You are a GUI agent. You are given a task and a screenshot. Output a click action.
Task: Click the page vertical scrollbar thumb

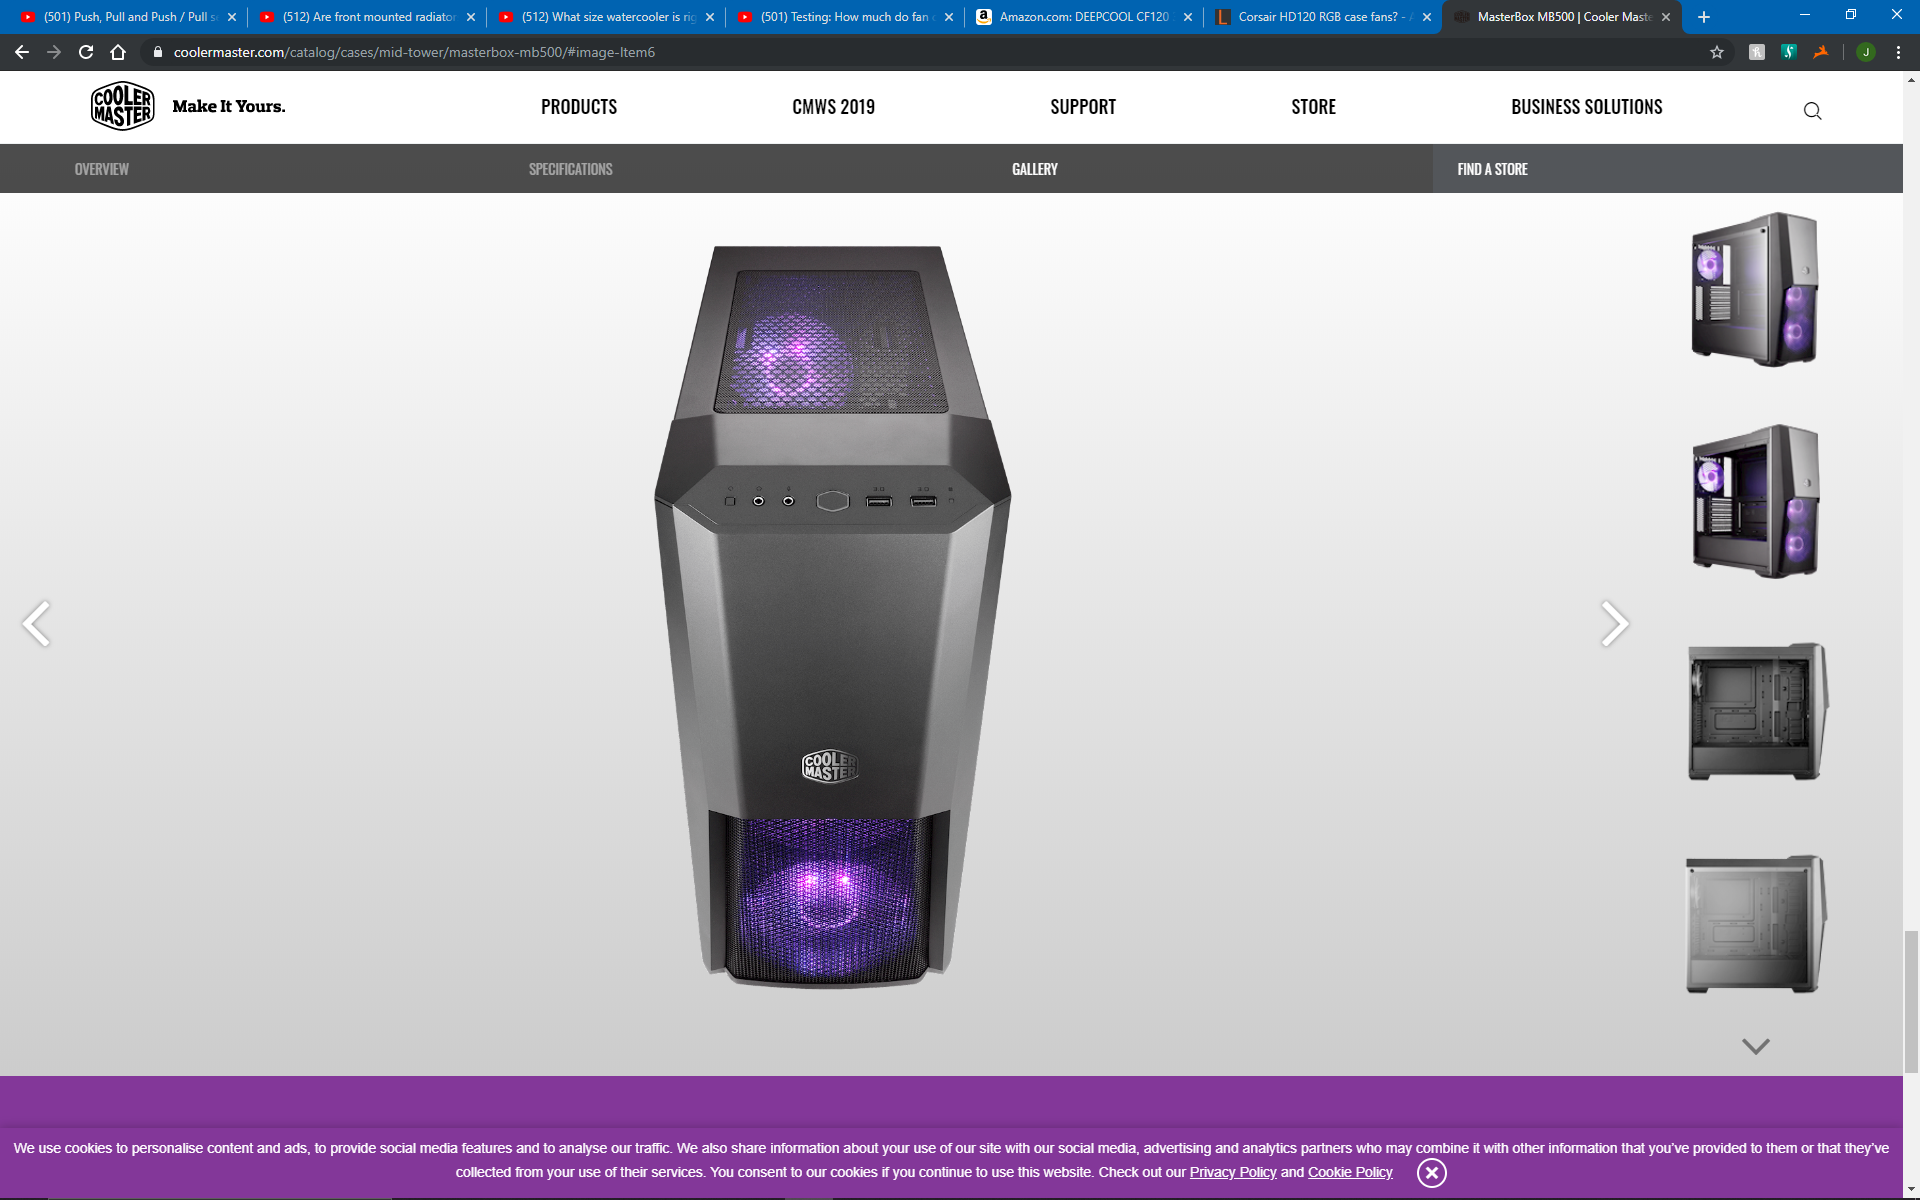tap(1911, 1001)
